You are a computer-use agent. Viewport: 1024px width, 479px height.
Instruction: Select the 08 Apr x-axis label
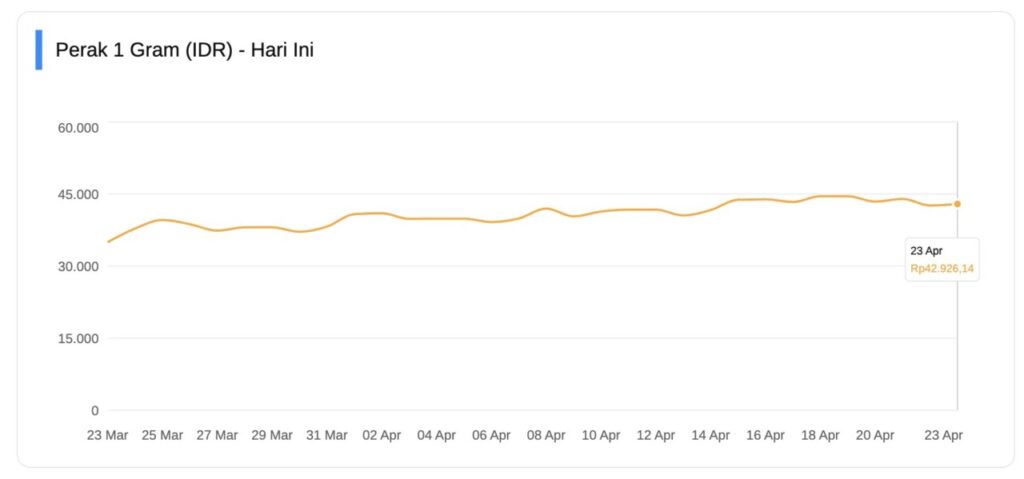click(x=546, y=436)
